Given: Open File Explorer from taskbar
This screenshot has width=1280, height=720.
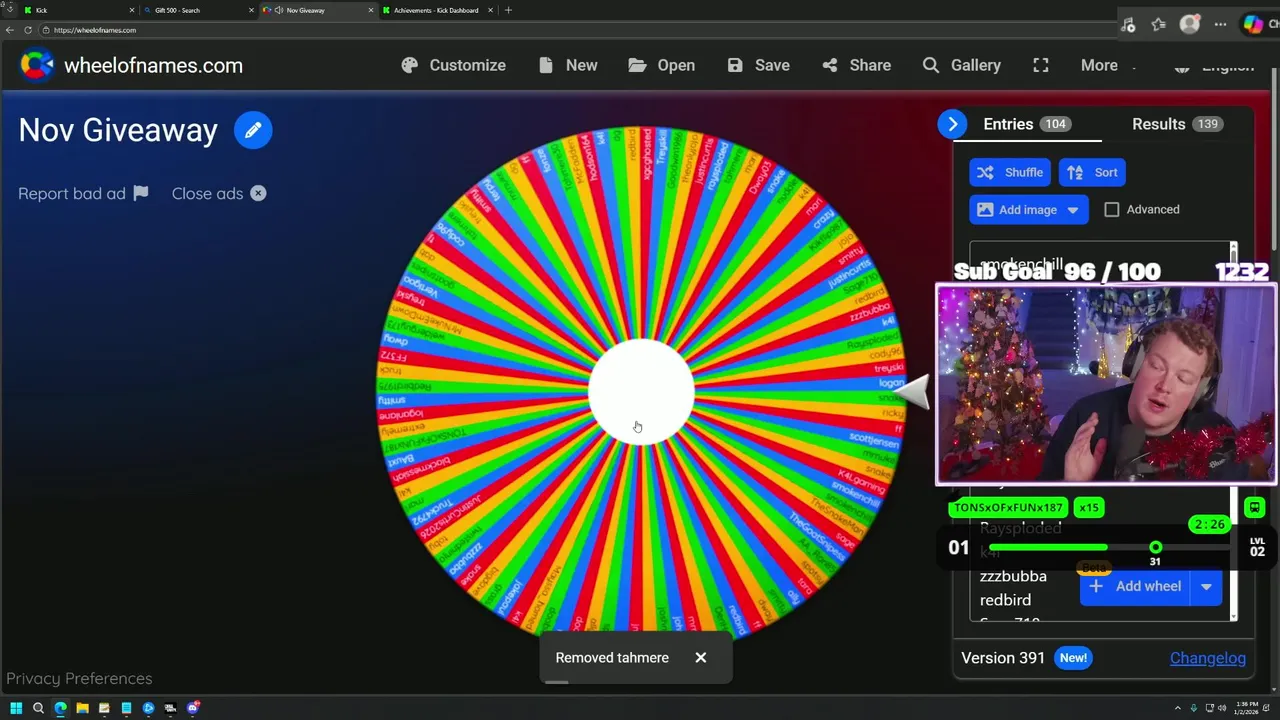Looking at the screenshot, I should click(82, 708).
